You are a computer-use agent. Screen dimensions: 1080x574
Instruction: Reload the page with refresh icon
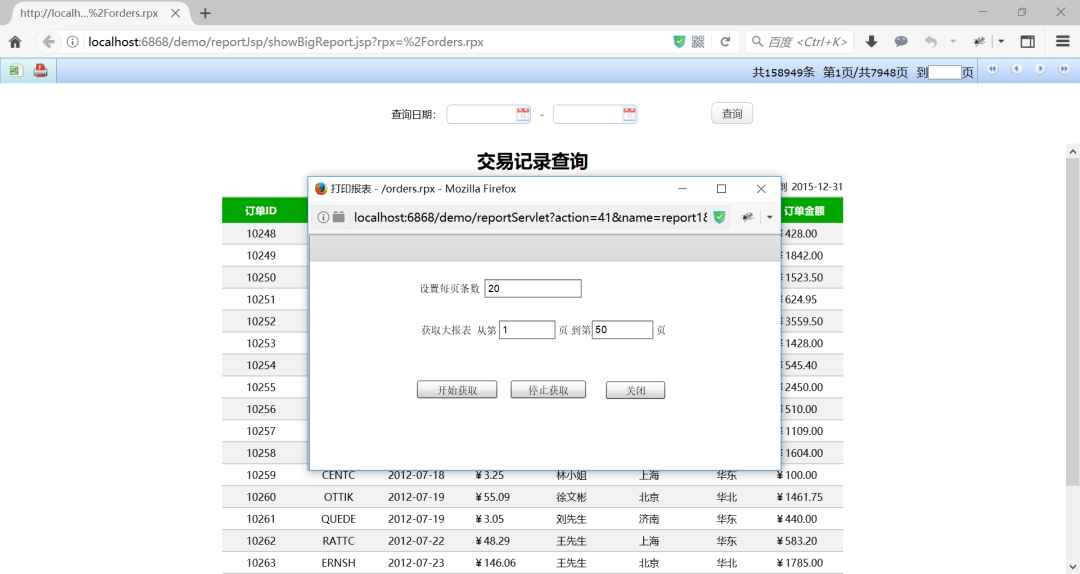point(725,42)
